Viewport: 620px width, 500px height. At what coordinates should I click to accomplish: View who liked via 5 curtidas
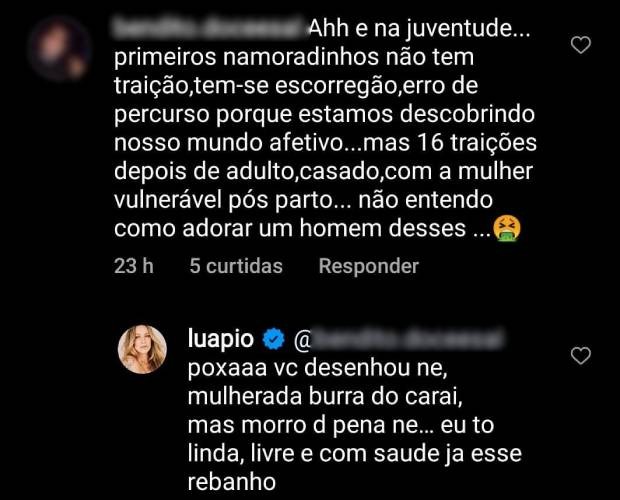(236, 266)
